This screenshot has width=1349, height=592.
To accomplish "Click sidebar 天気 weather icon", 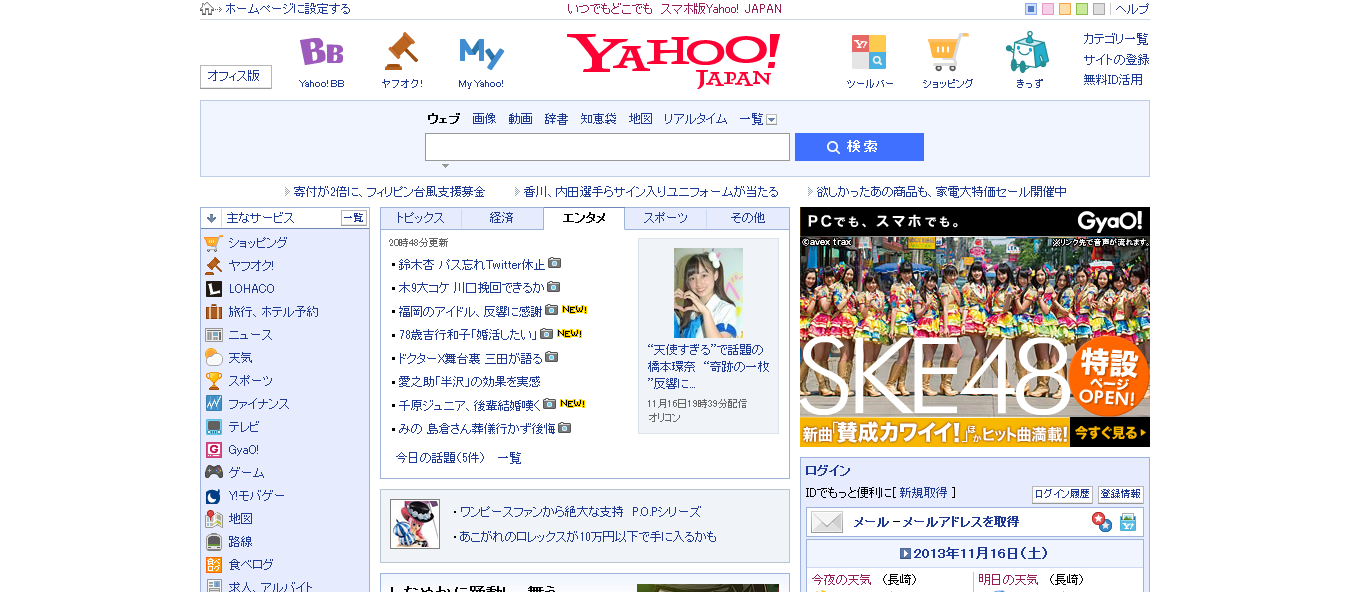I will (x=213, y=358).
